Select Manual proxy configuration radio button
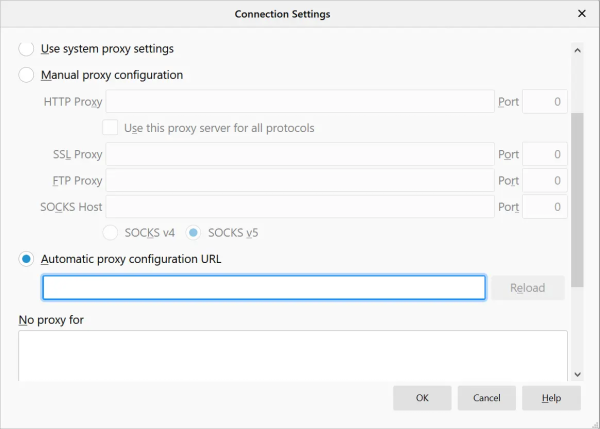Screen dimensions: 600x429 (27, 75)
